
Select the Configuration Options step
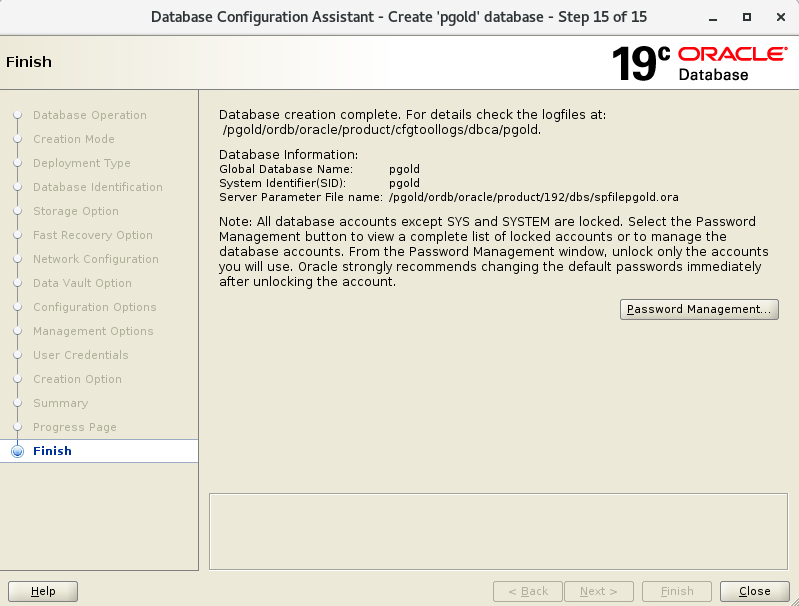(95, 307)
